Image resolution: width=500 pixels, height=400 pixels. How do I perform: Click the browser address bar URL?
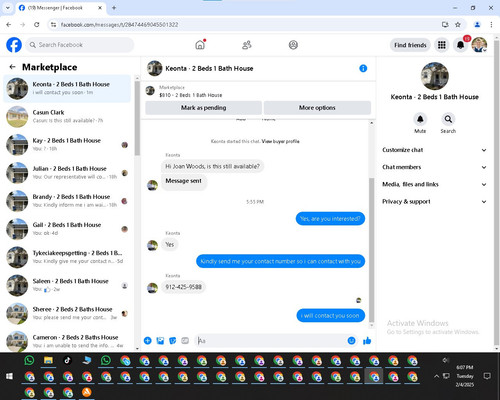pyautogui.click(x=119, y=25)
